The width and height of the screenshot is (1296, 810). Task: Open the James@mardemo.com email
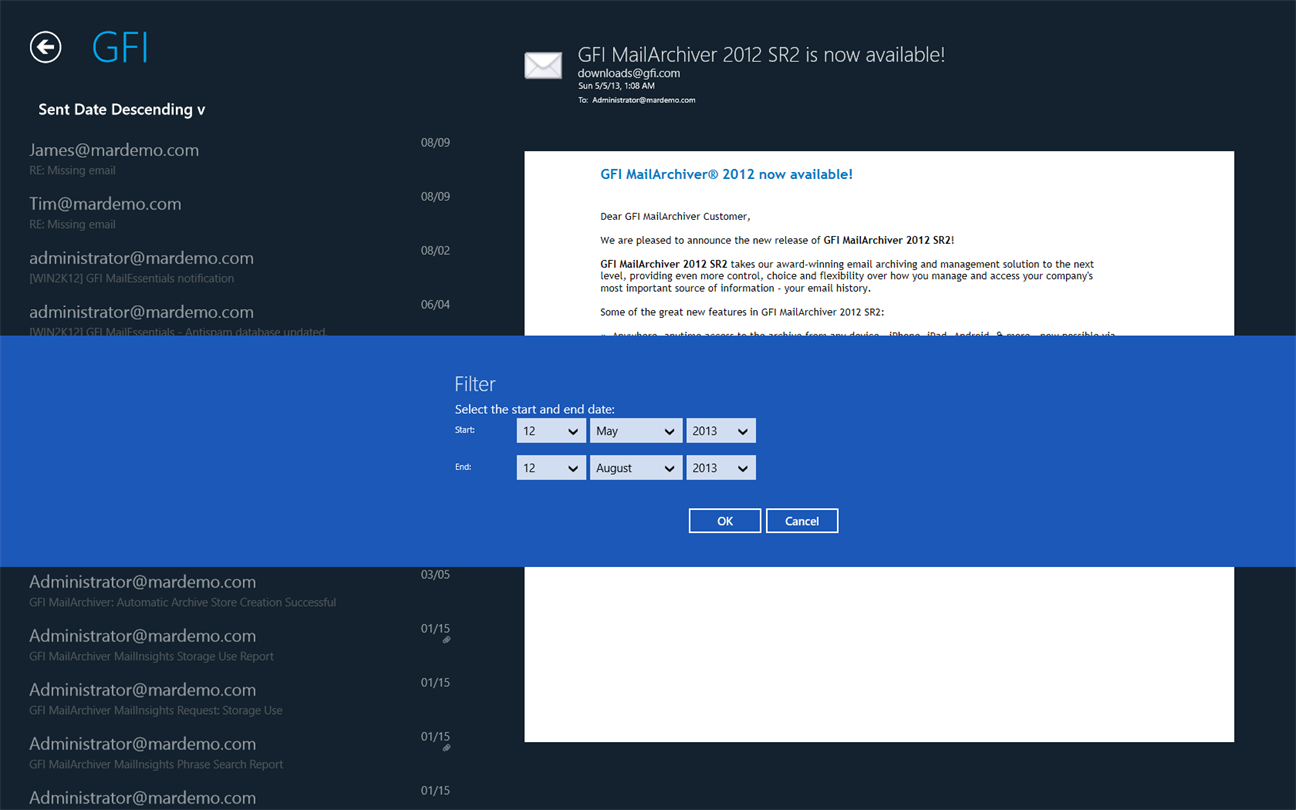tap(240, 158)
